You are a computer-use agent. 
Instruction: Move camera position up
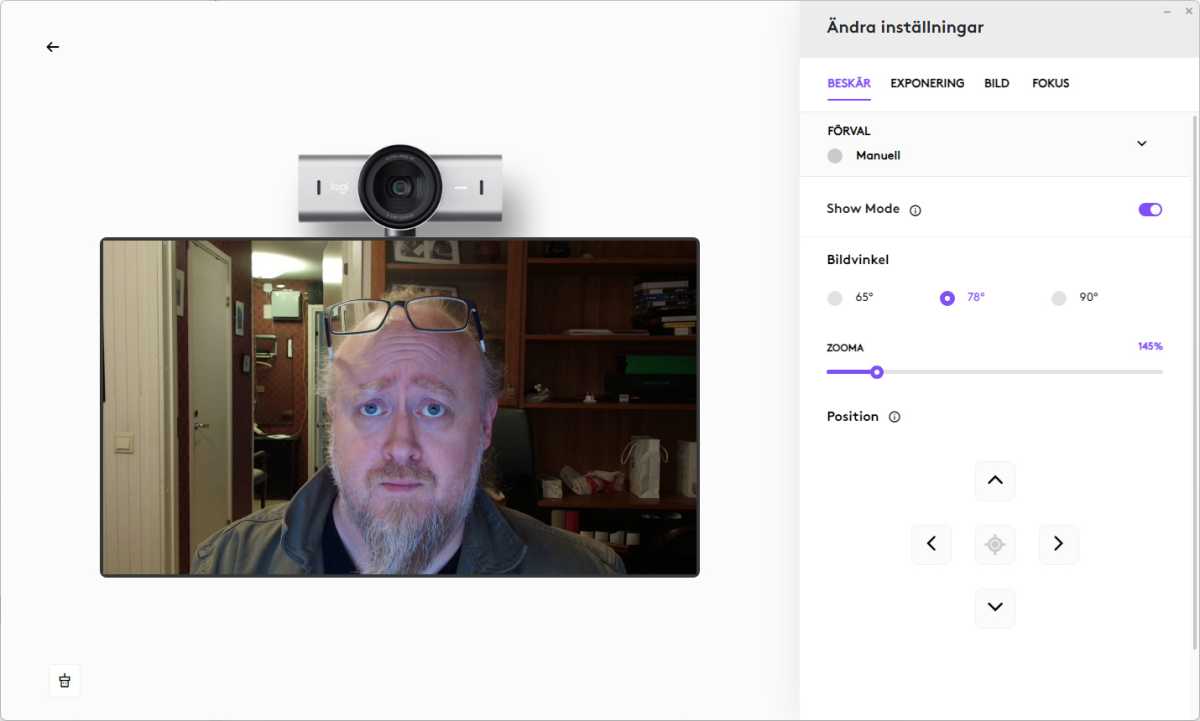click(995, 481)
